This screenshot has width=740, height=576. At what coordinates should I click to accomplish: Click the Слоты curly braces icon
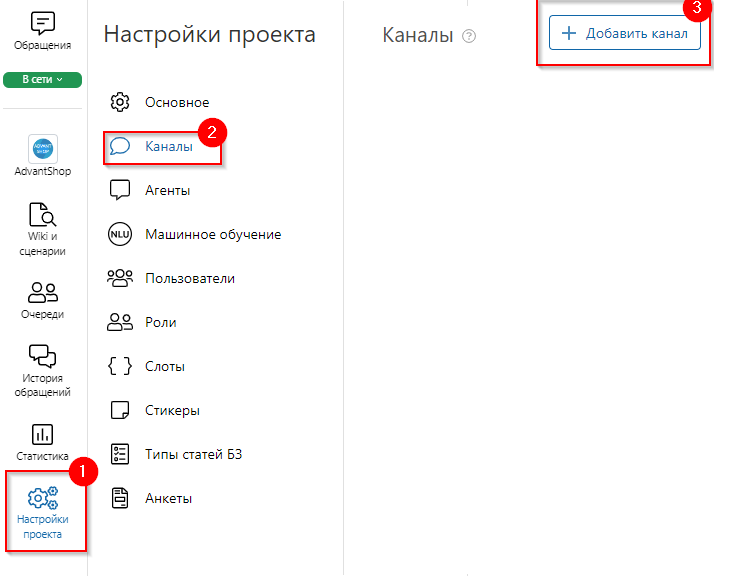pyautogui.click(x=120, y=366)
